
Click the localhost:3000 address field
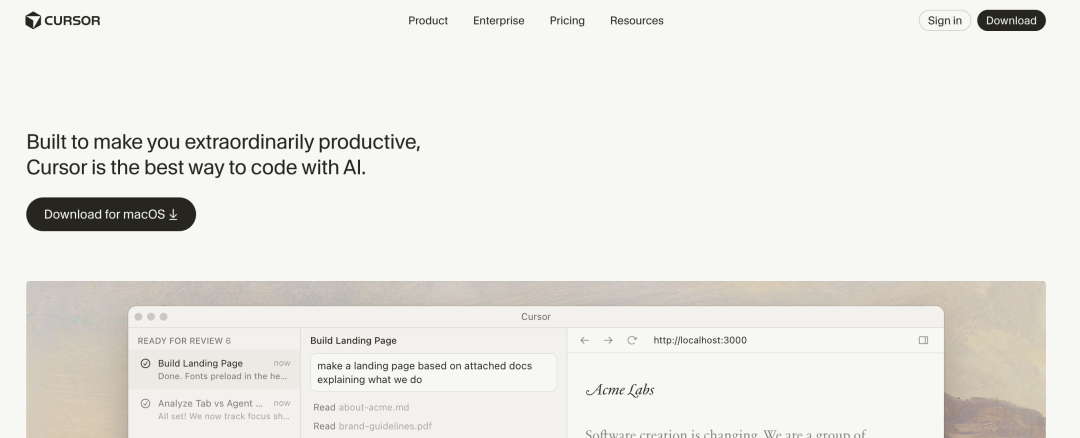(x=700, y=340)
